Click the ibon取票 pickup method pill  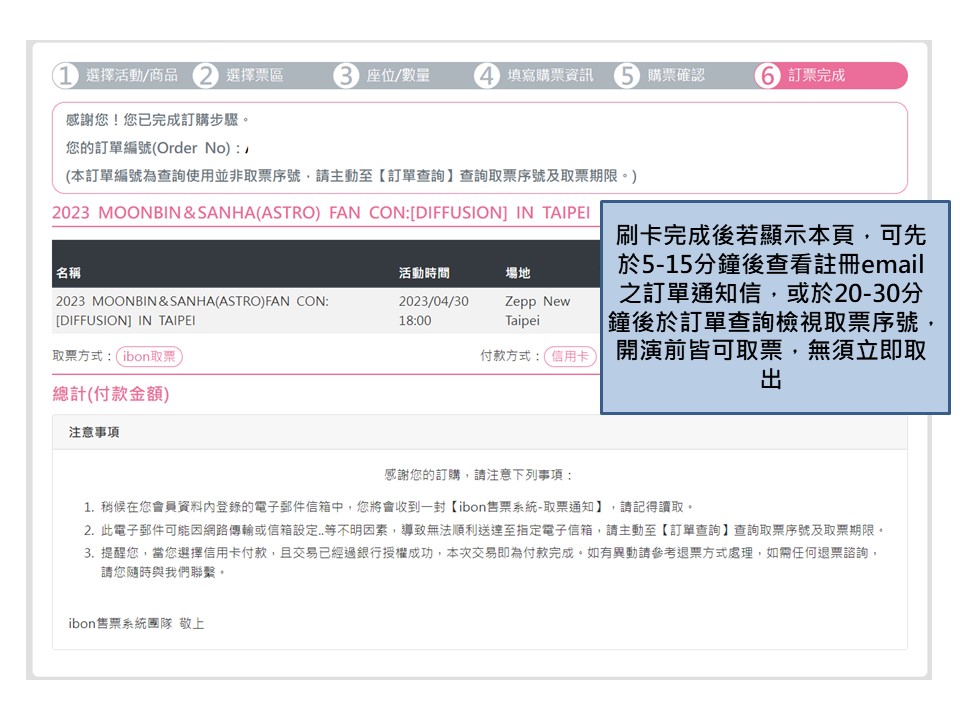click(x=149, y=357)
